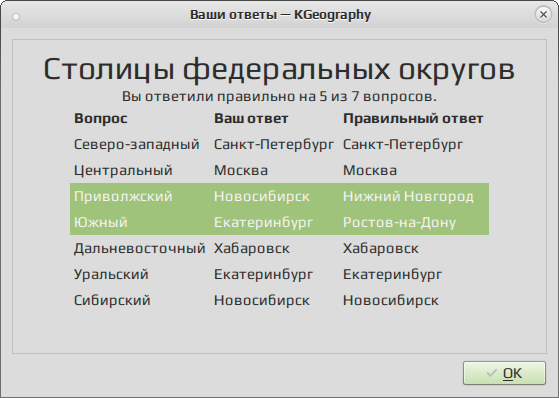Select the Сибирский question cell
This screenshot has height=398, width=559.
pyautogui.click(x=112, y=301)
